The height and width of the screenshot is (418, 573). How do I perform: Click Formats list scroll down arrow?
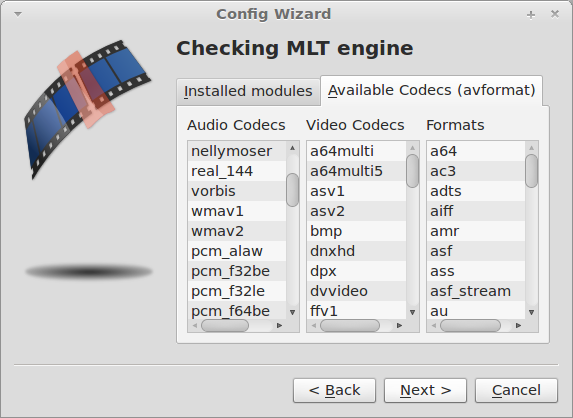(x=532, y=312)
